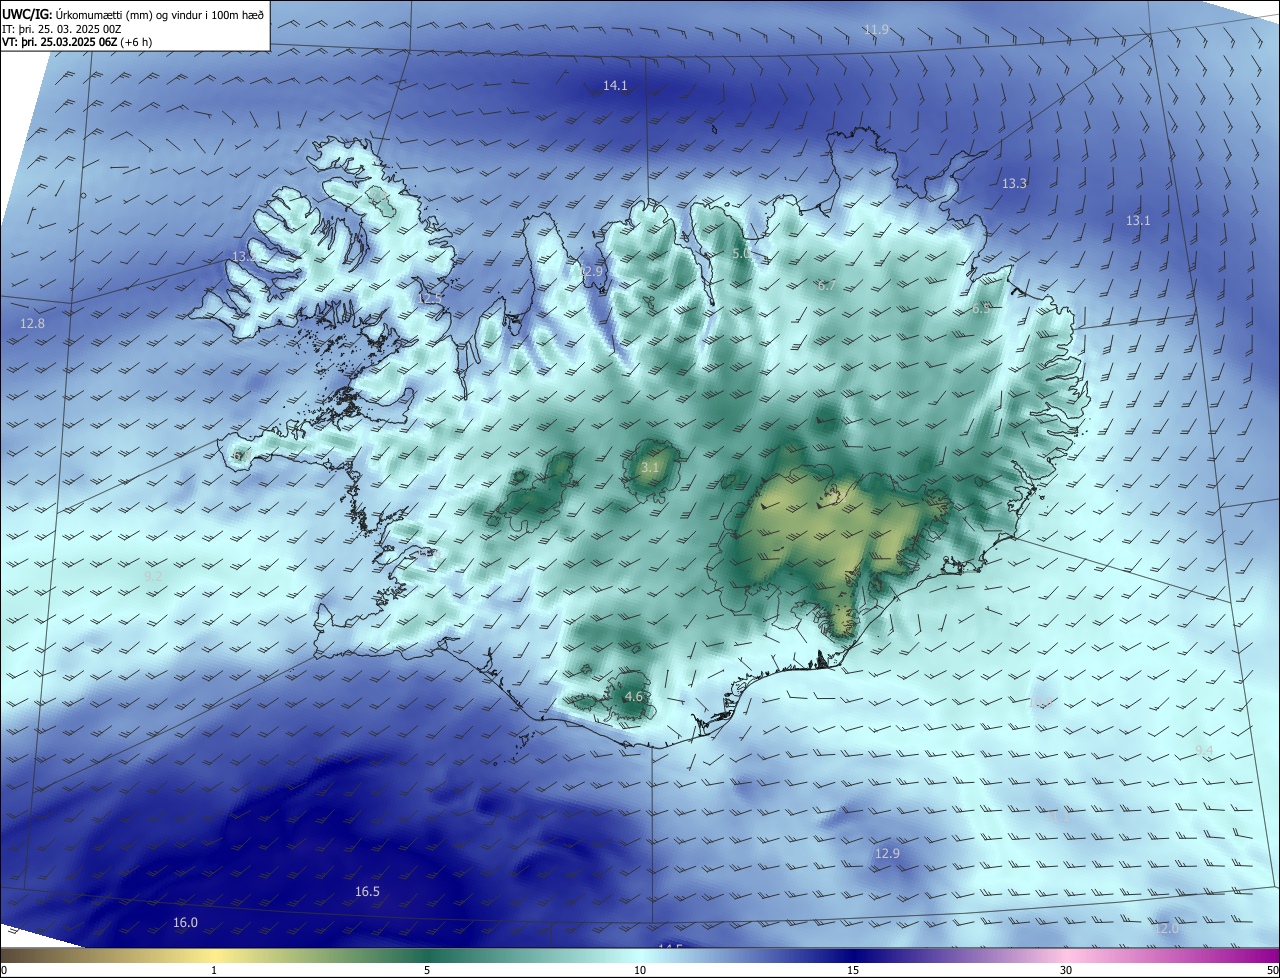Click the 12.9 label over the ocean south of Iceland
The height and width of the screenshot is (978, 1280).
coord(887,853)
